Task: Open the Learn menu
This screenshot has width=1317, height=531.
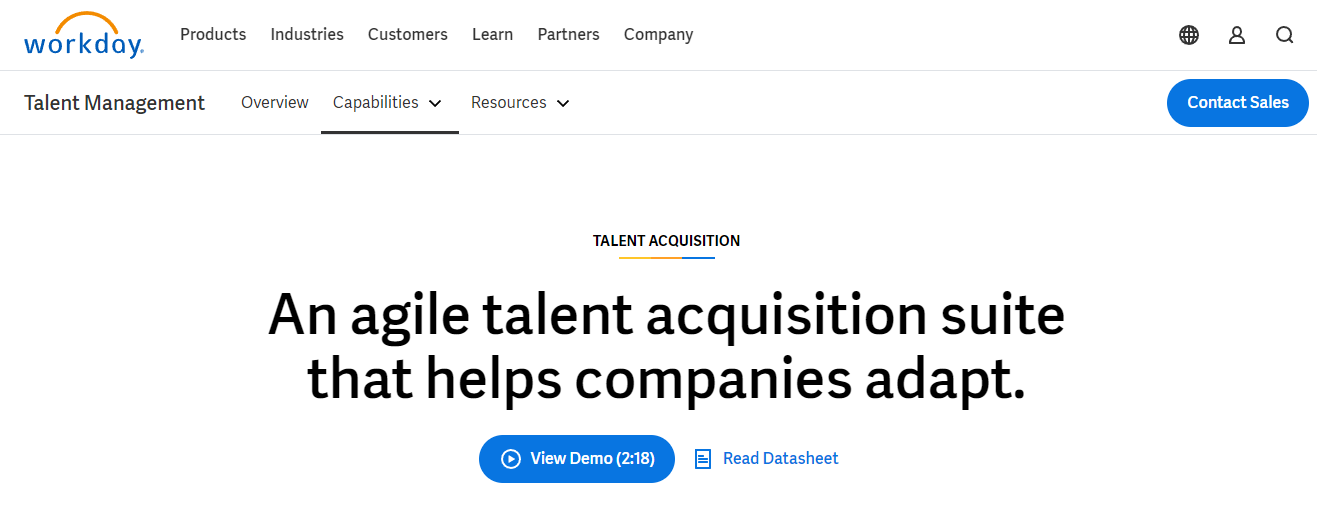Action: [x=492, y=35]
